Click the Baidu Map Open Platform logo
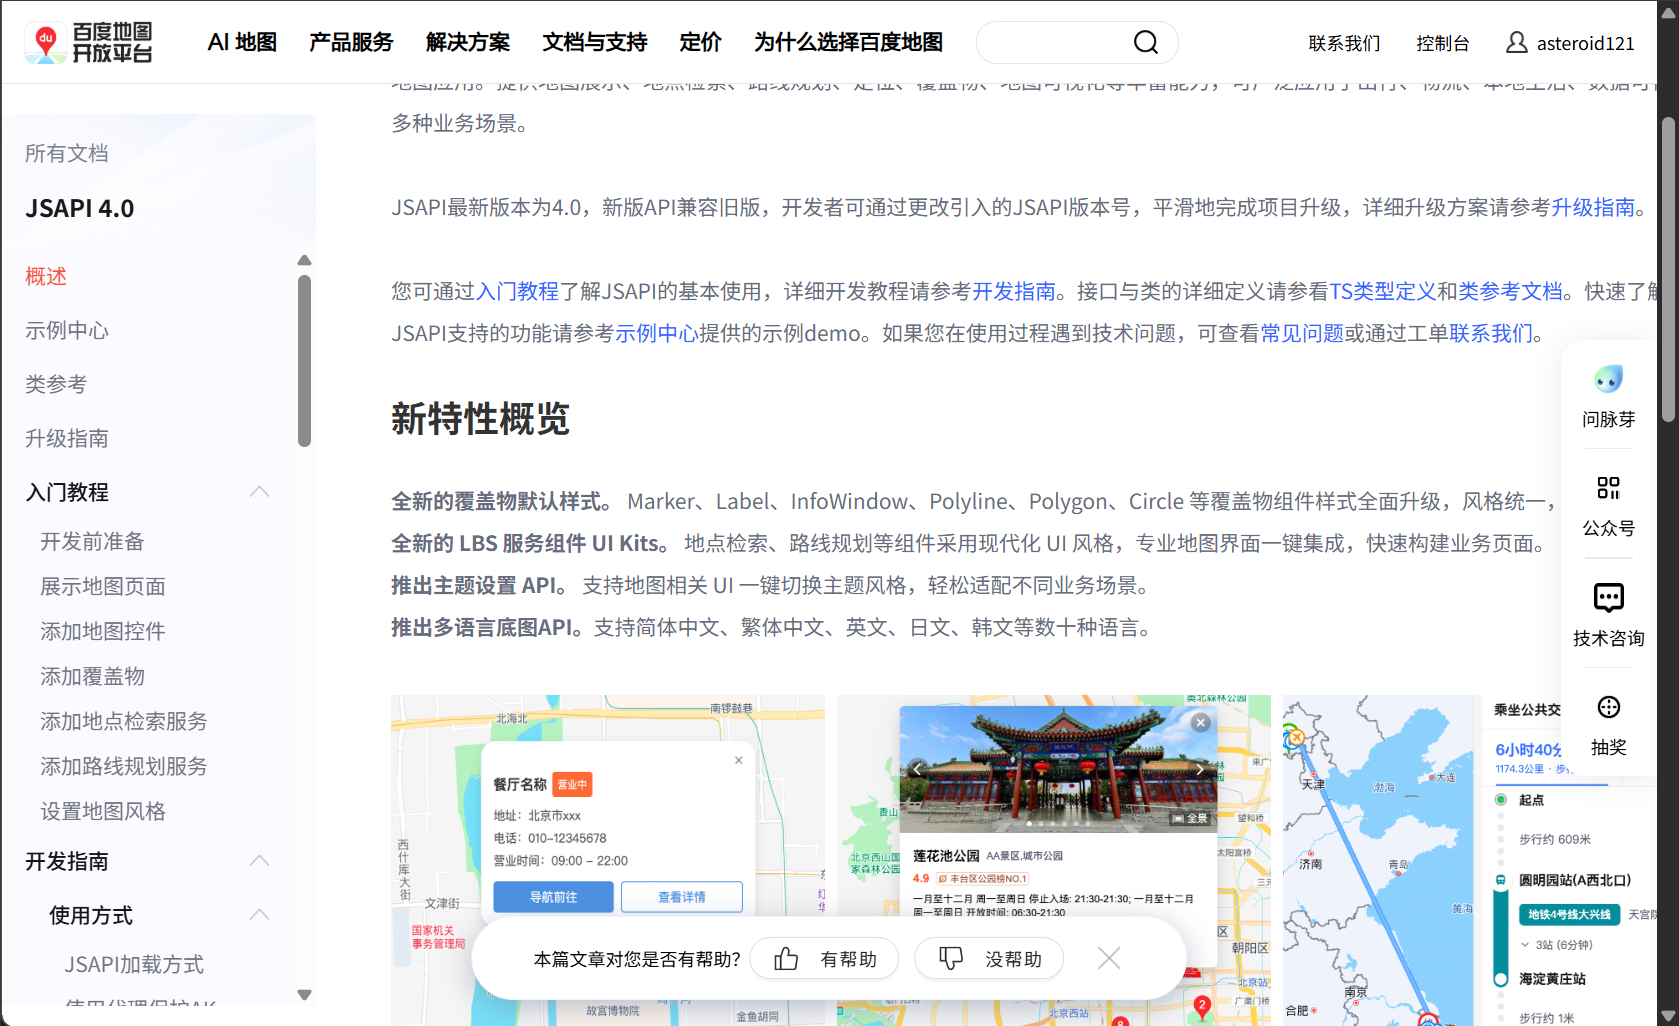This screenshot has height=1026, width=1679. point(89,42)
